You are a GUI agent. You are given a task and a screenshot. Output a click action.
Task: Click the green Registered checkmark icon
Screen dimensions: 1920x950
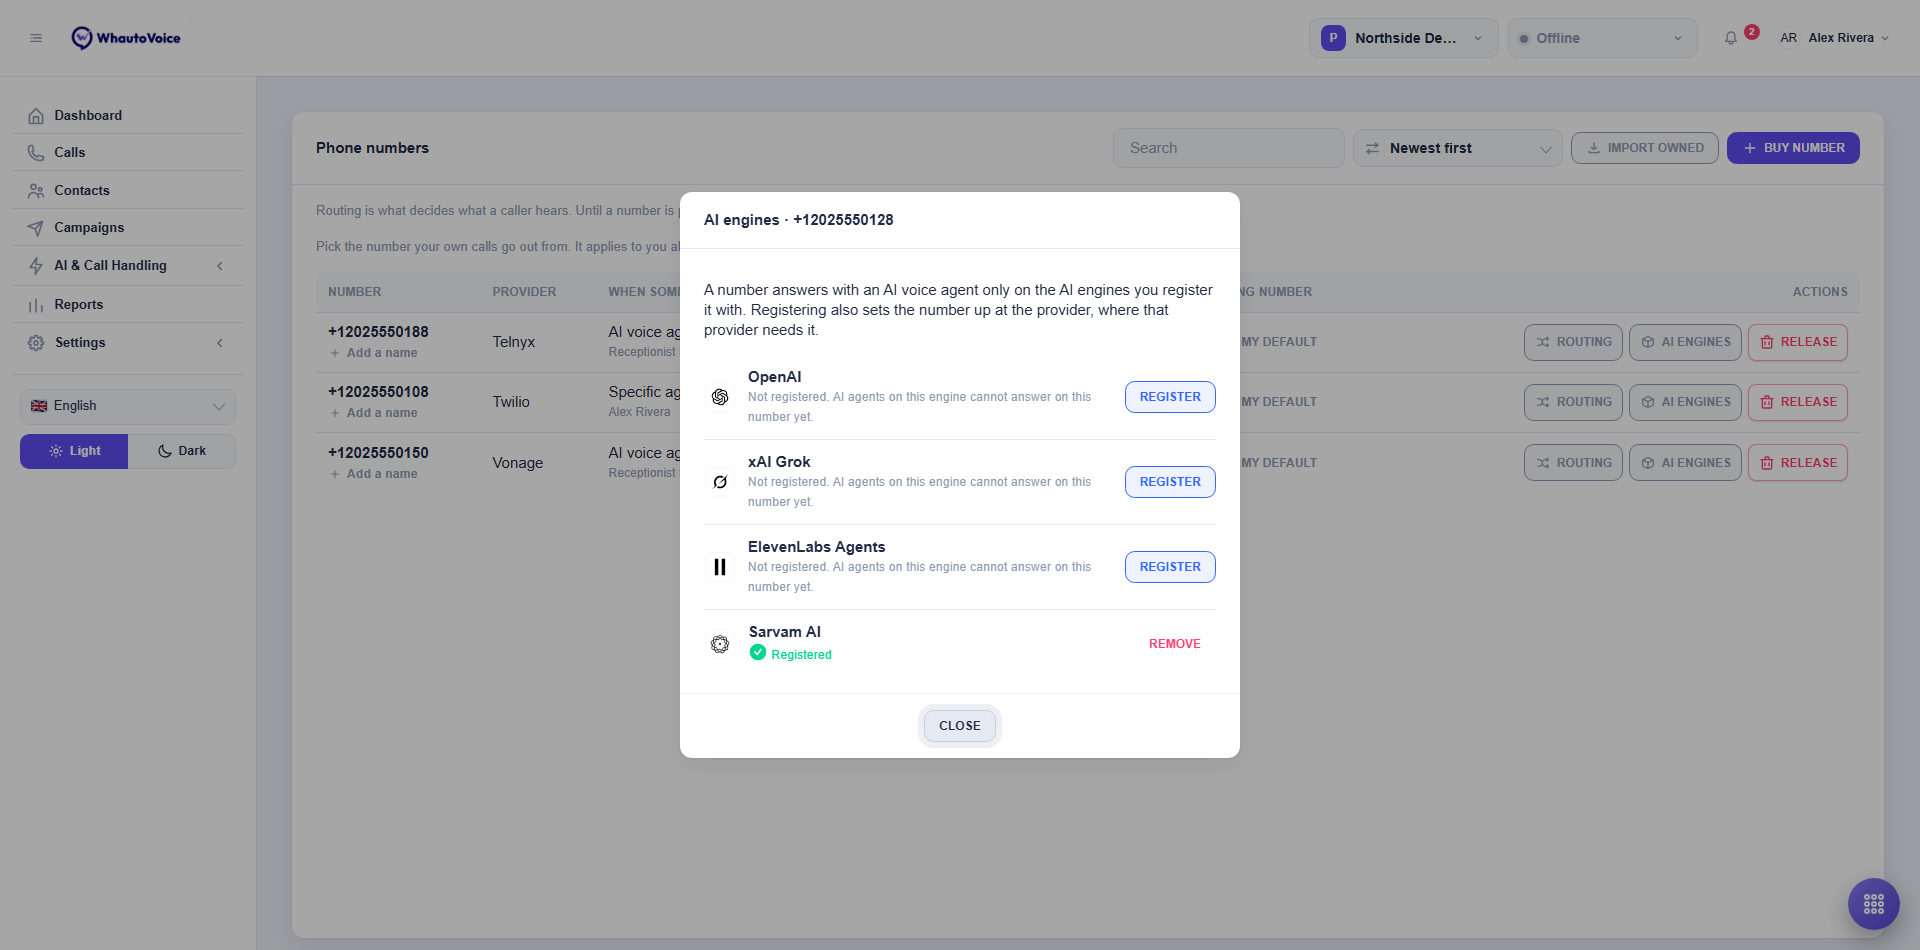tap(758, 653)
